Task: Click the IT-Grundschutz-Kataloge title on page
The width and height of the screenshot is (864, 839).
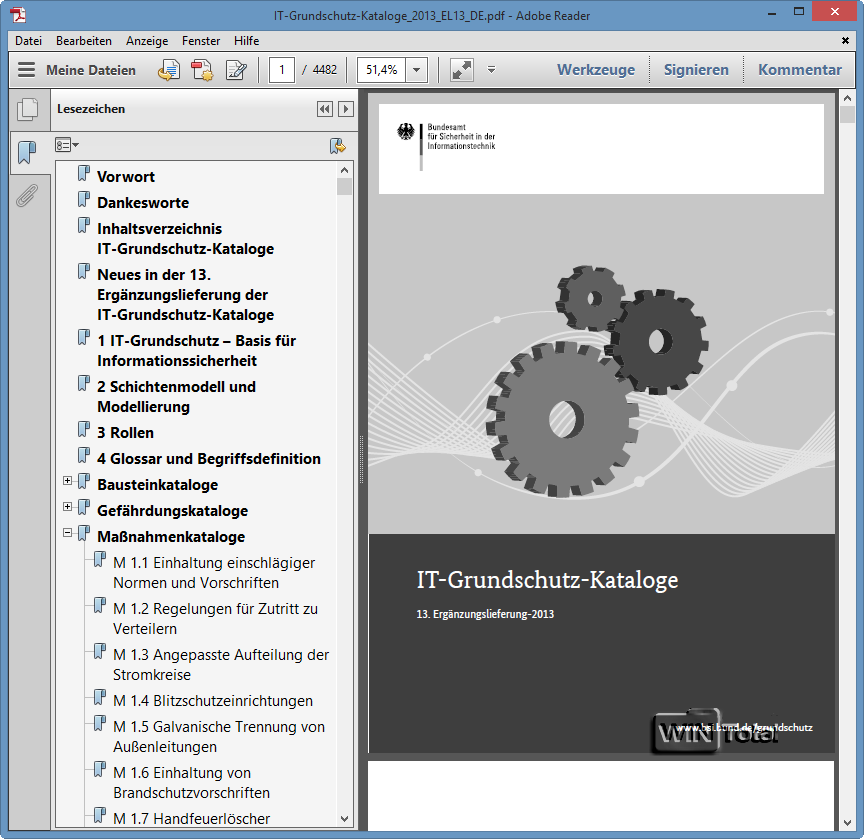Action: [x=547, y=580]
